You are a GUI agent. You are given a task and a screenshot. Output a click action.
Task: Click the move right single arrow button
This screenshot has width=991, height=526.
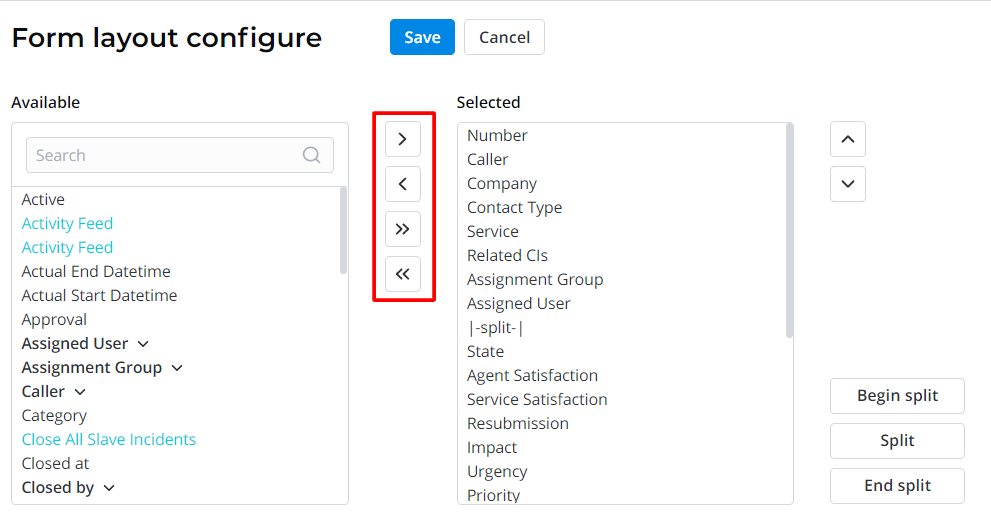[x=402, y=139]
